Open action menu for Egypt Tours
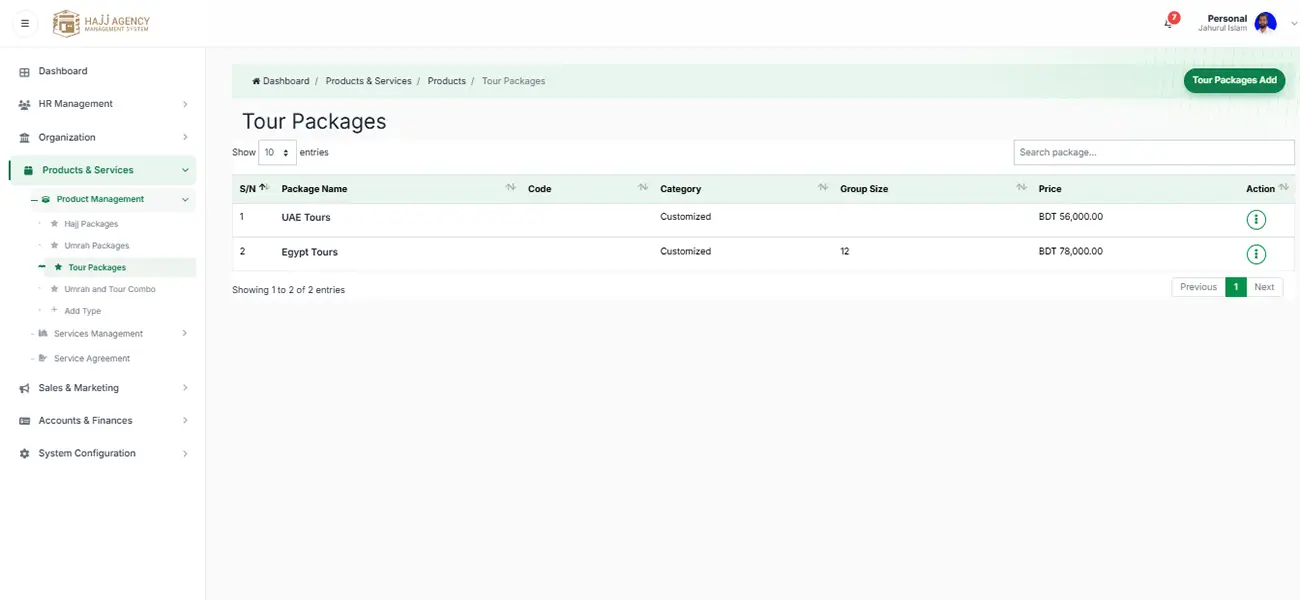1300x600 pixels. (1256, 254)
